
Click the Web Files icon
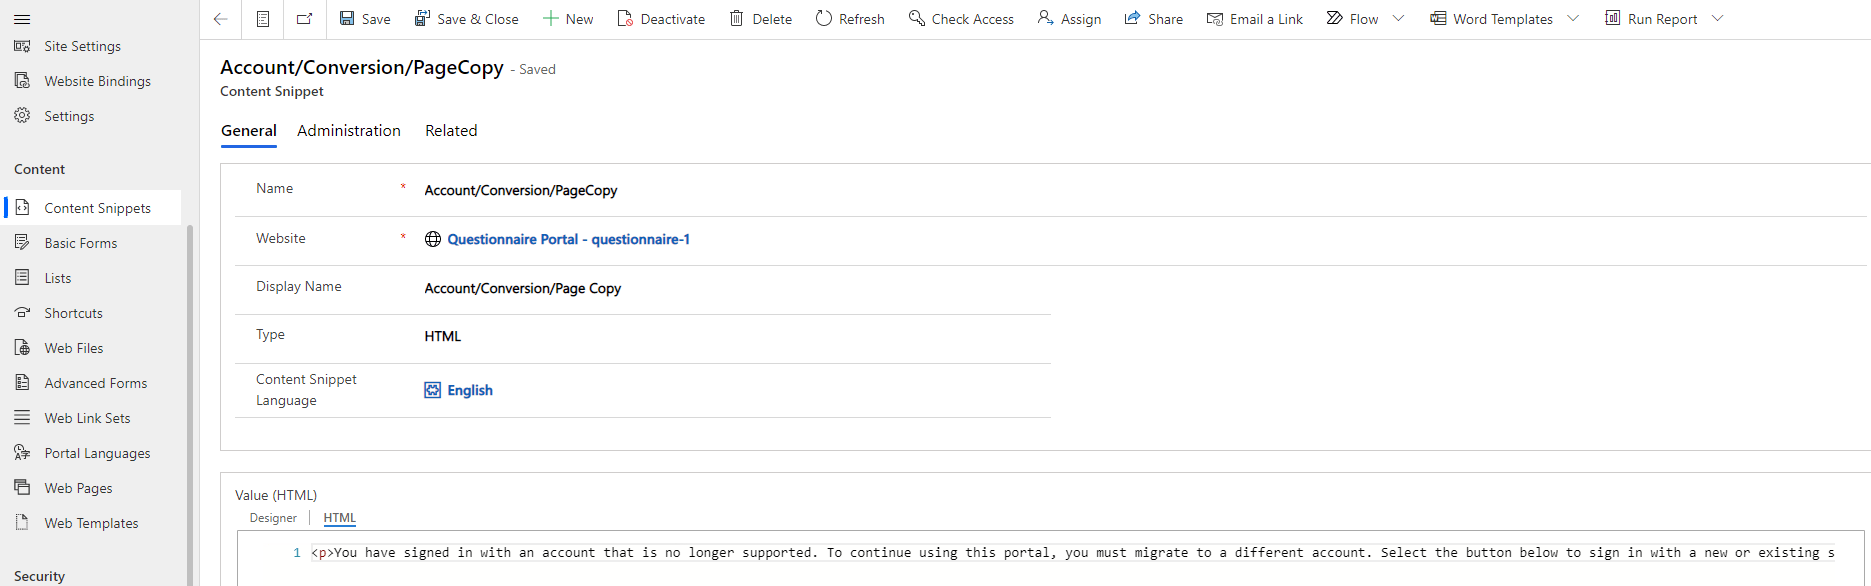click(x=22, y=347)
